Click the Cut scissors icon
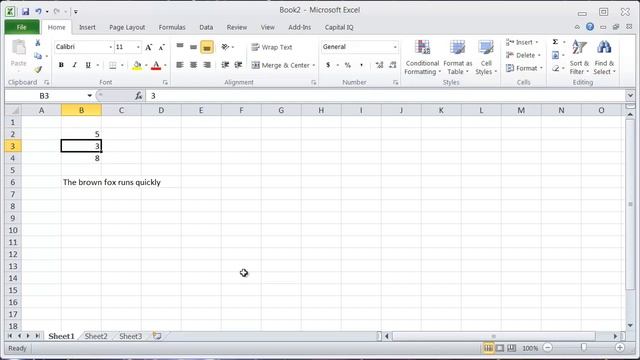Viewport: 640px width, 360px height. (38, 43)
